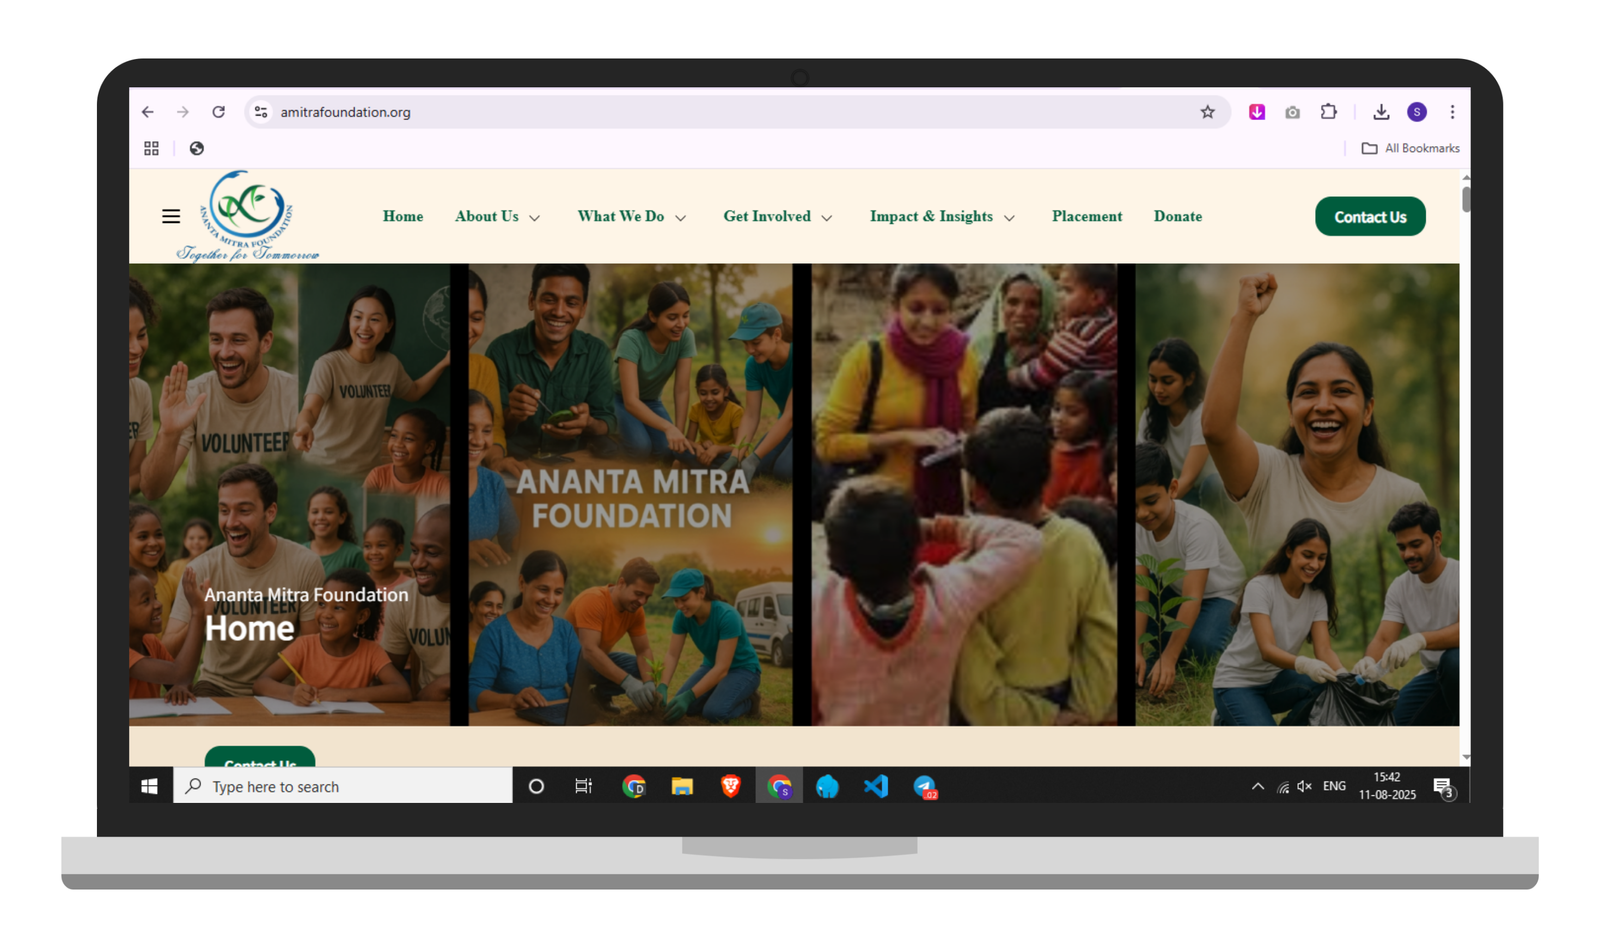Screen dimensions: 1600x942
Task: Bookmark this page with the star icon
Action: tap(1207, 112)
